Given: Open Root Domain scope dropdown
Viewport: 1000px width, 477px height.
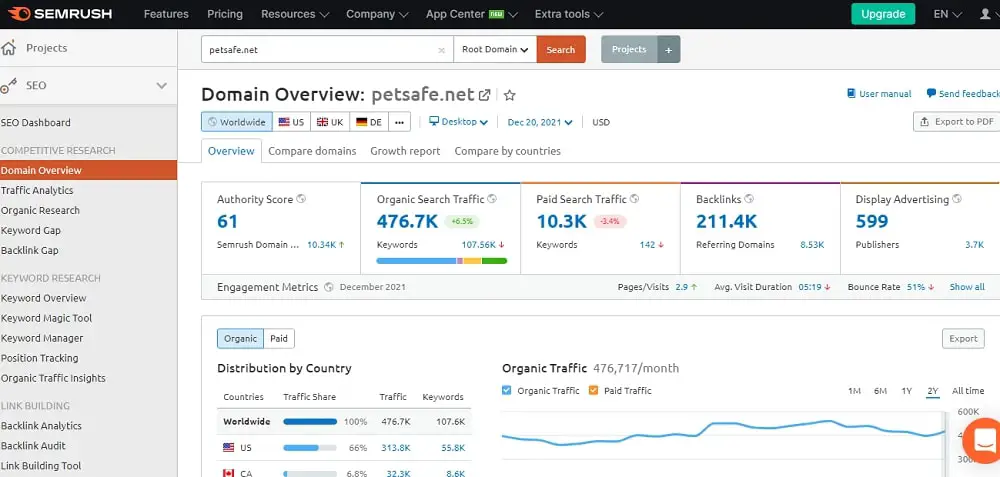Looking at the screenshot, I should click(x=496, y=49).
